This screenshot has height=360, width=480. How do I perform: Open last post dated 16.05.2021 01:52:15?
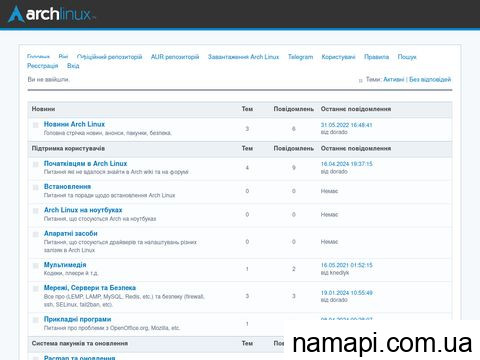tap(346, 265)
